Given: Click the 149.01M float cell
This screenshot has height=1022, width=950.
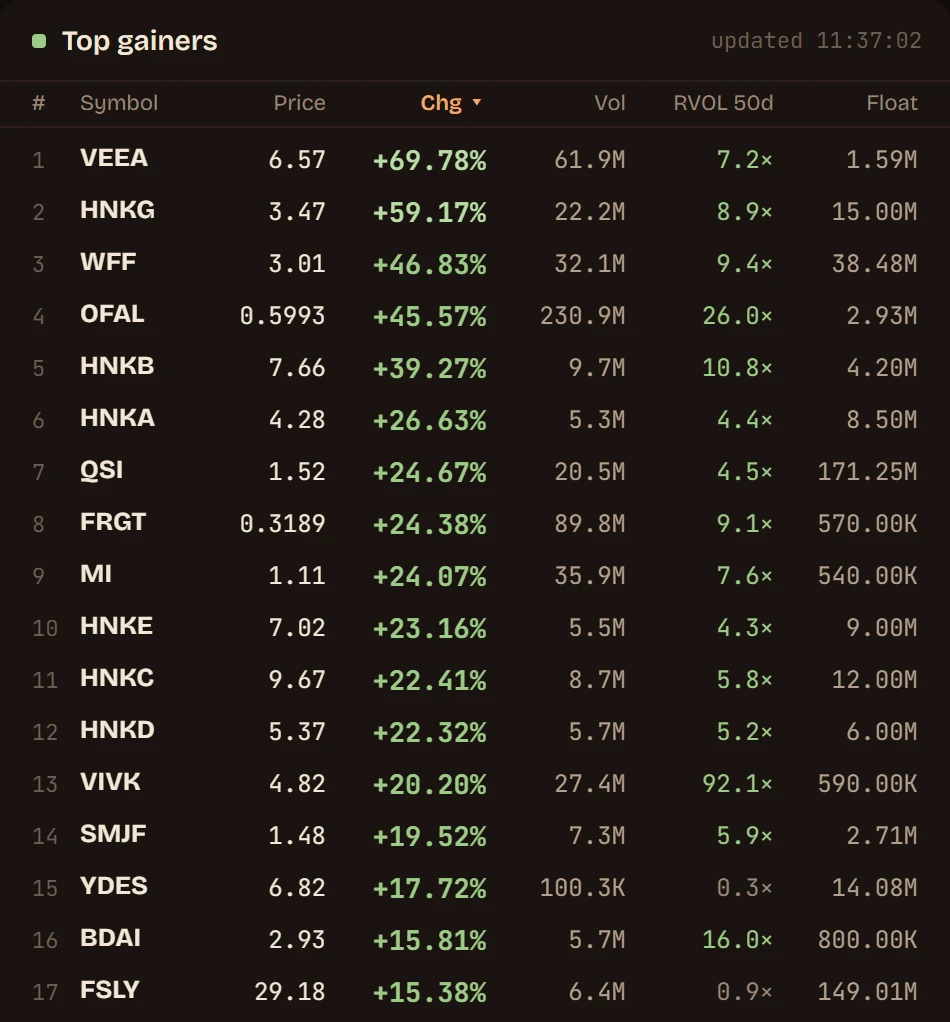Looking at the screenshot, I should [x=867, y=992].
